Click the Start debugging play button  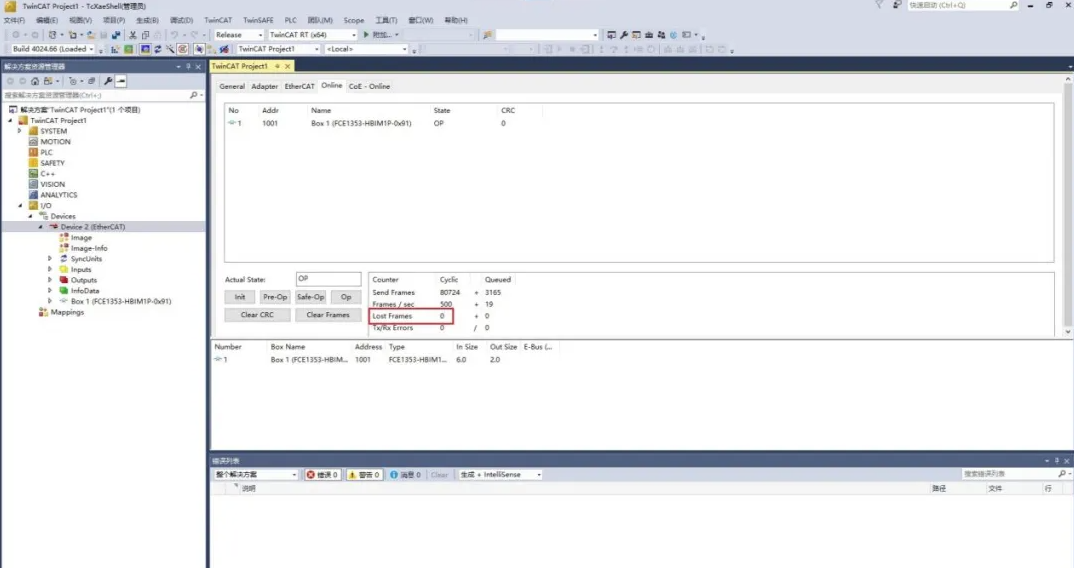coord(366,35)
